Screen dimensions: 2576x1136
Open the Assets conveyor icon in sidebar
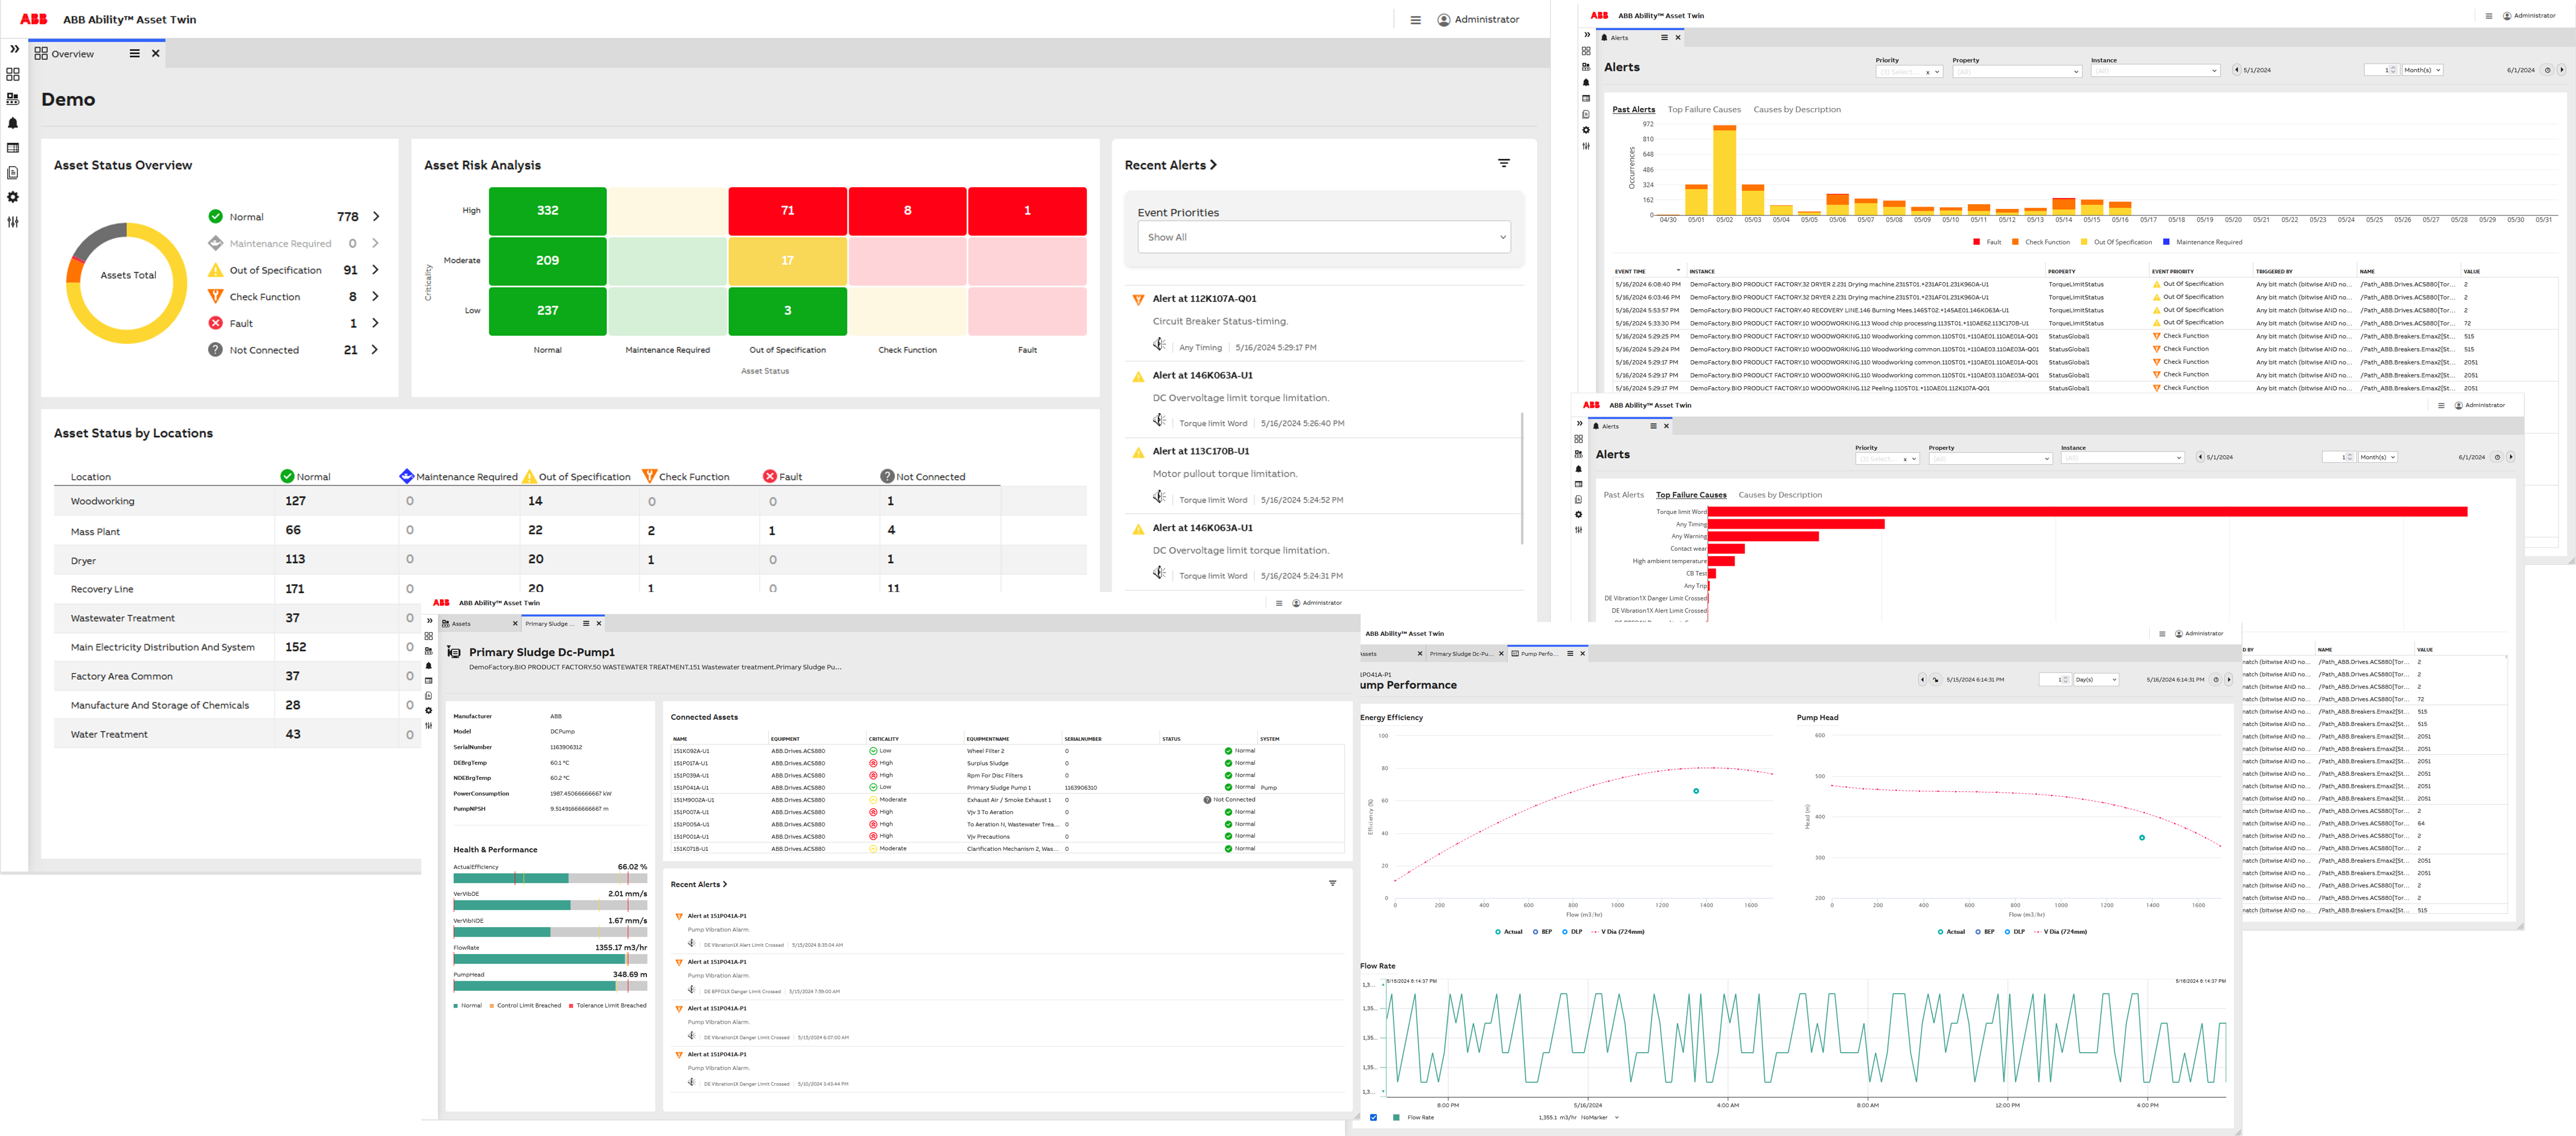13,99
